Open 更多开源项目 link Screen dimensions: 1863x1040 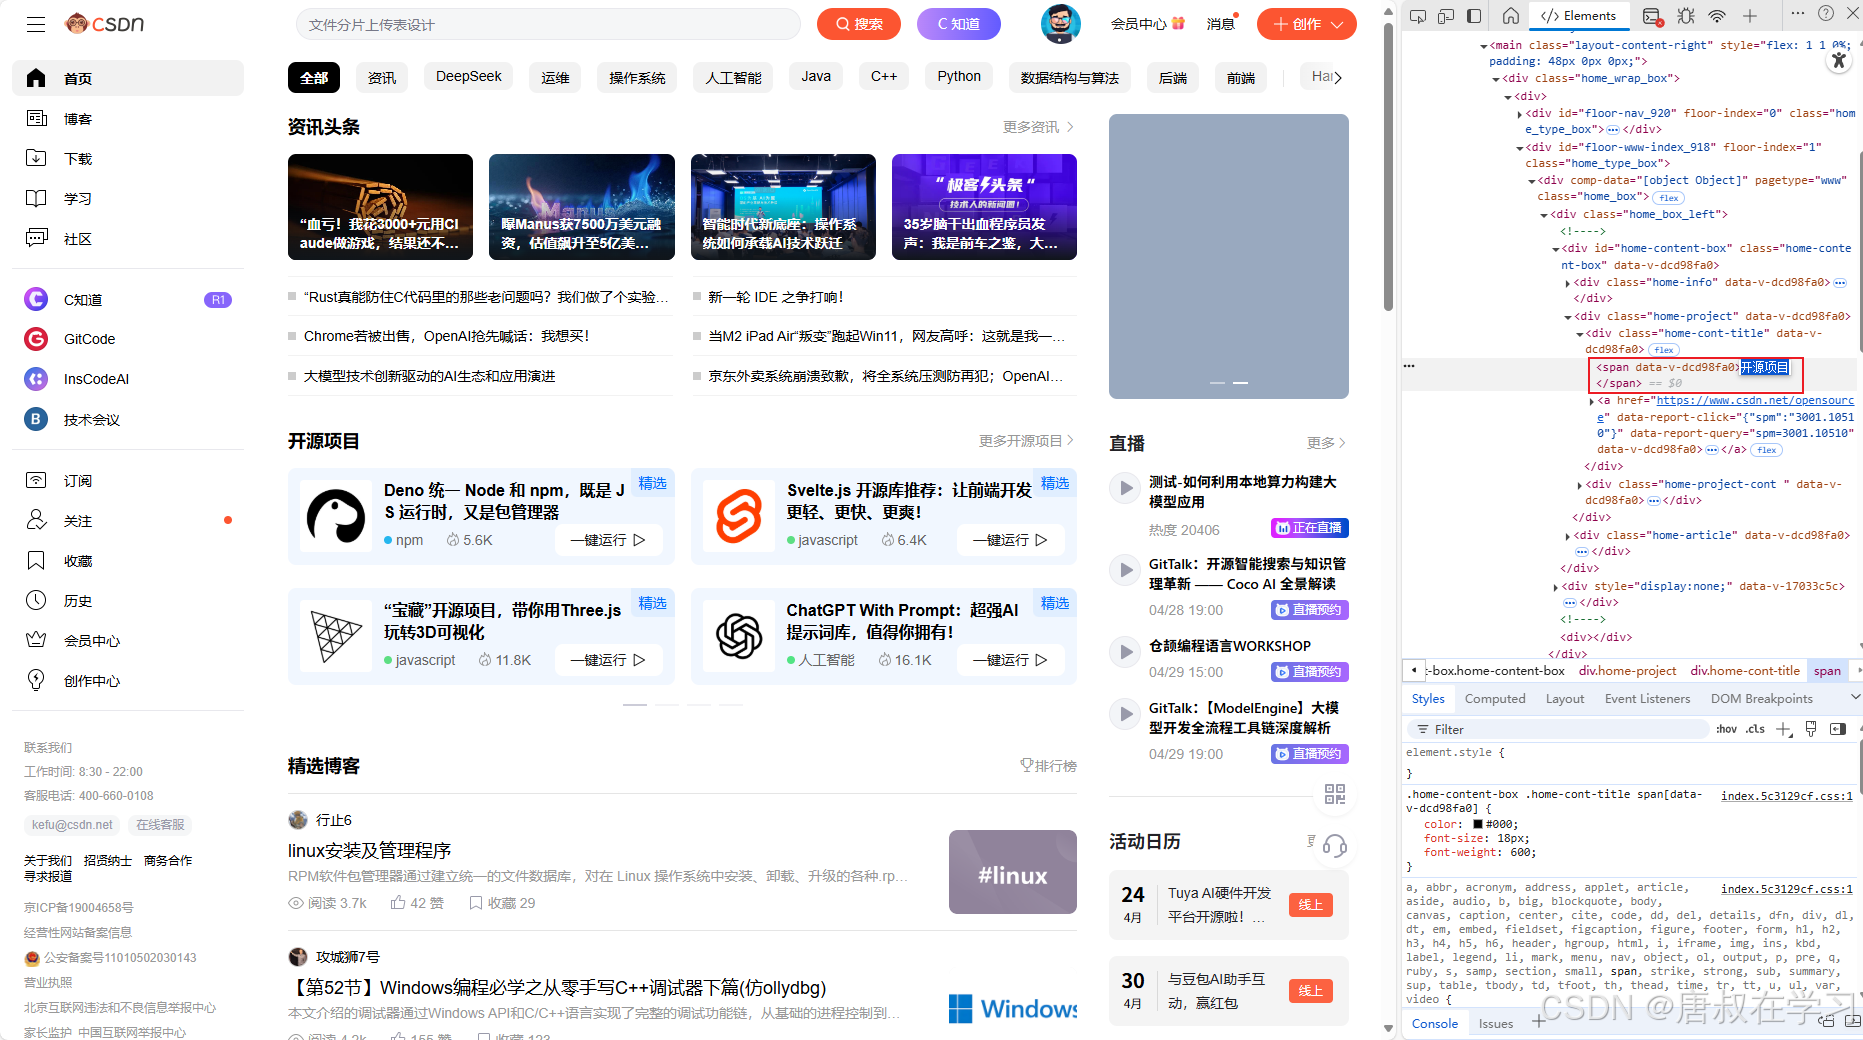(x=1026, y=440)
